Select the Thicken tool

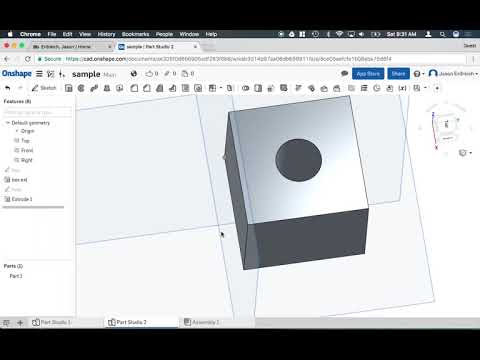[119, 88]
